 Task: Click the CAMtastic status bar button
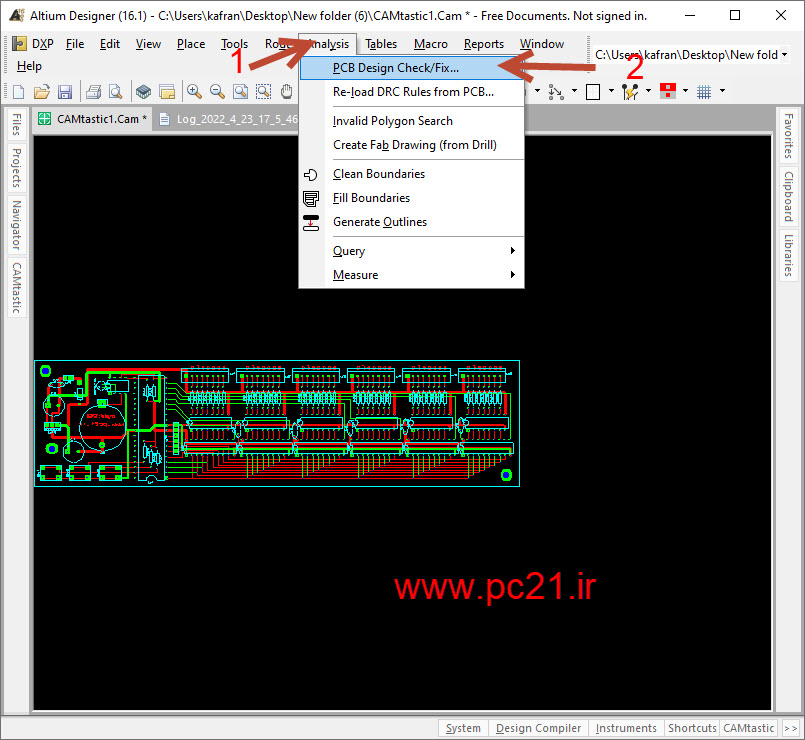749,728
